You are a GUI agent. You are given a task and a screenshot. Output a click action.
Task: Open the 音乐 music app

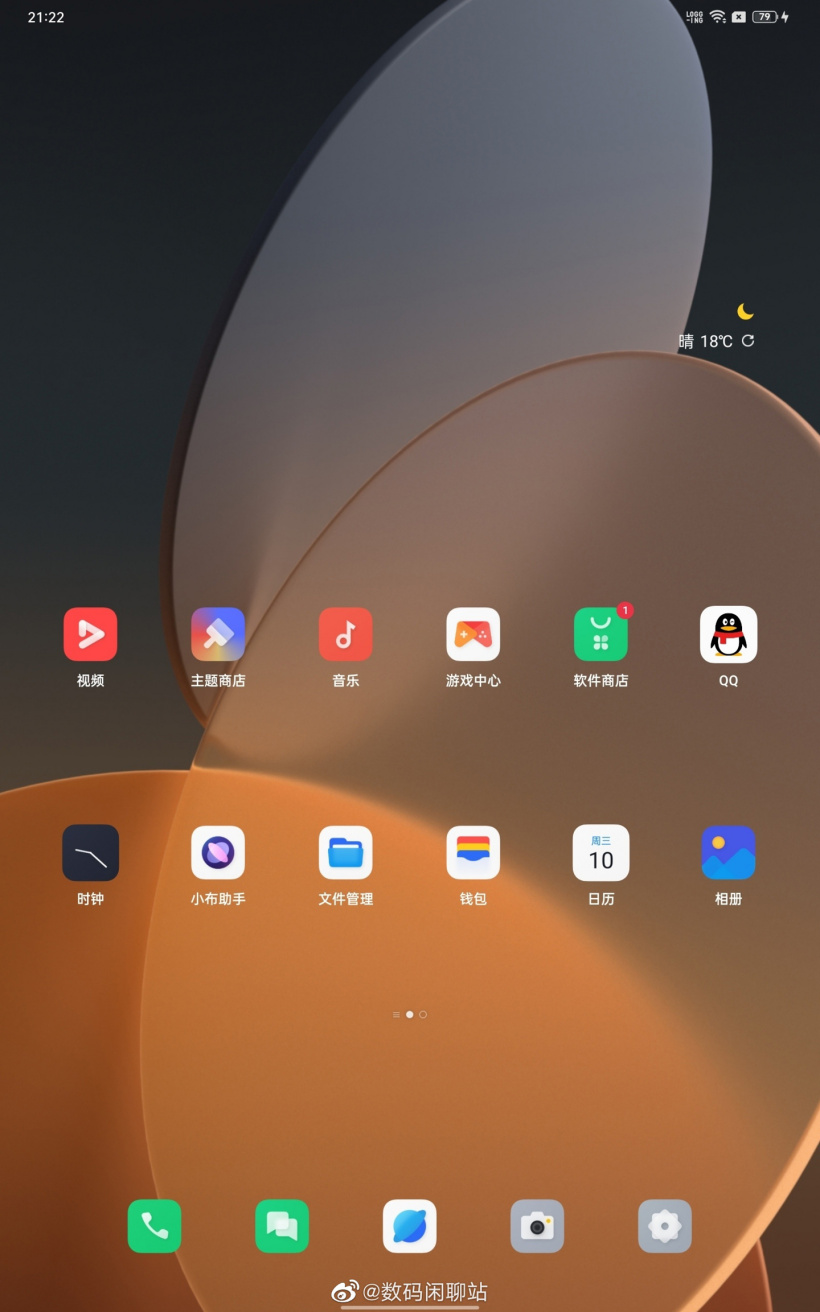345,634
